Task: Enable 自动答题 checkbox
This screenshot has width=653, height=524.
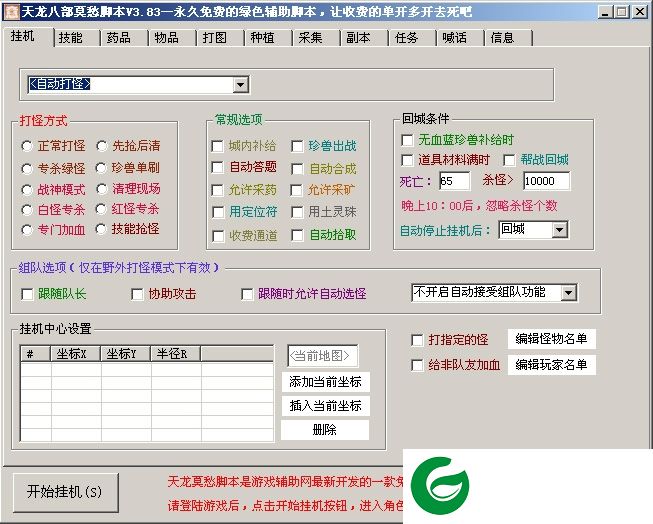Action: coord(217,167)
